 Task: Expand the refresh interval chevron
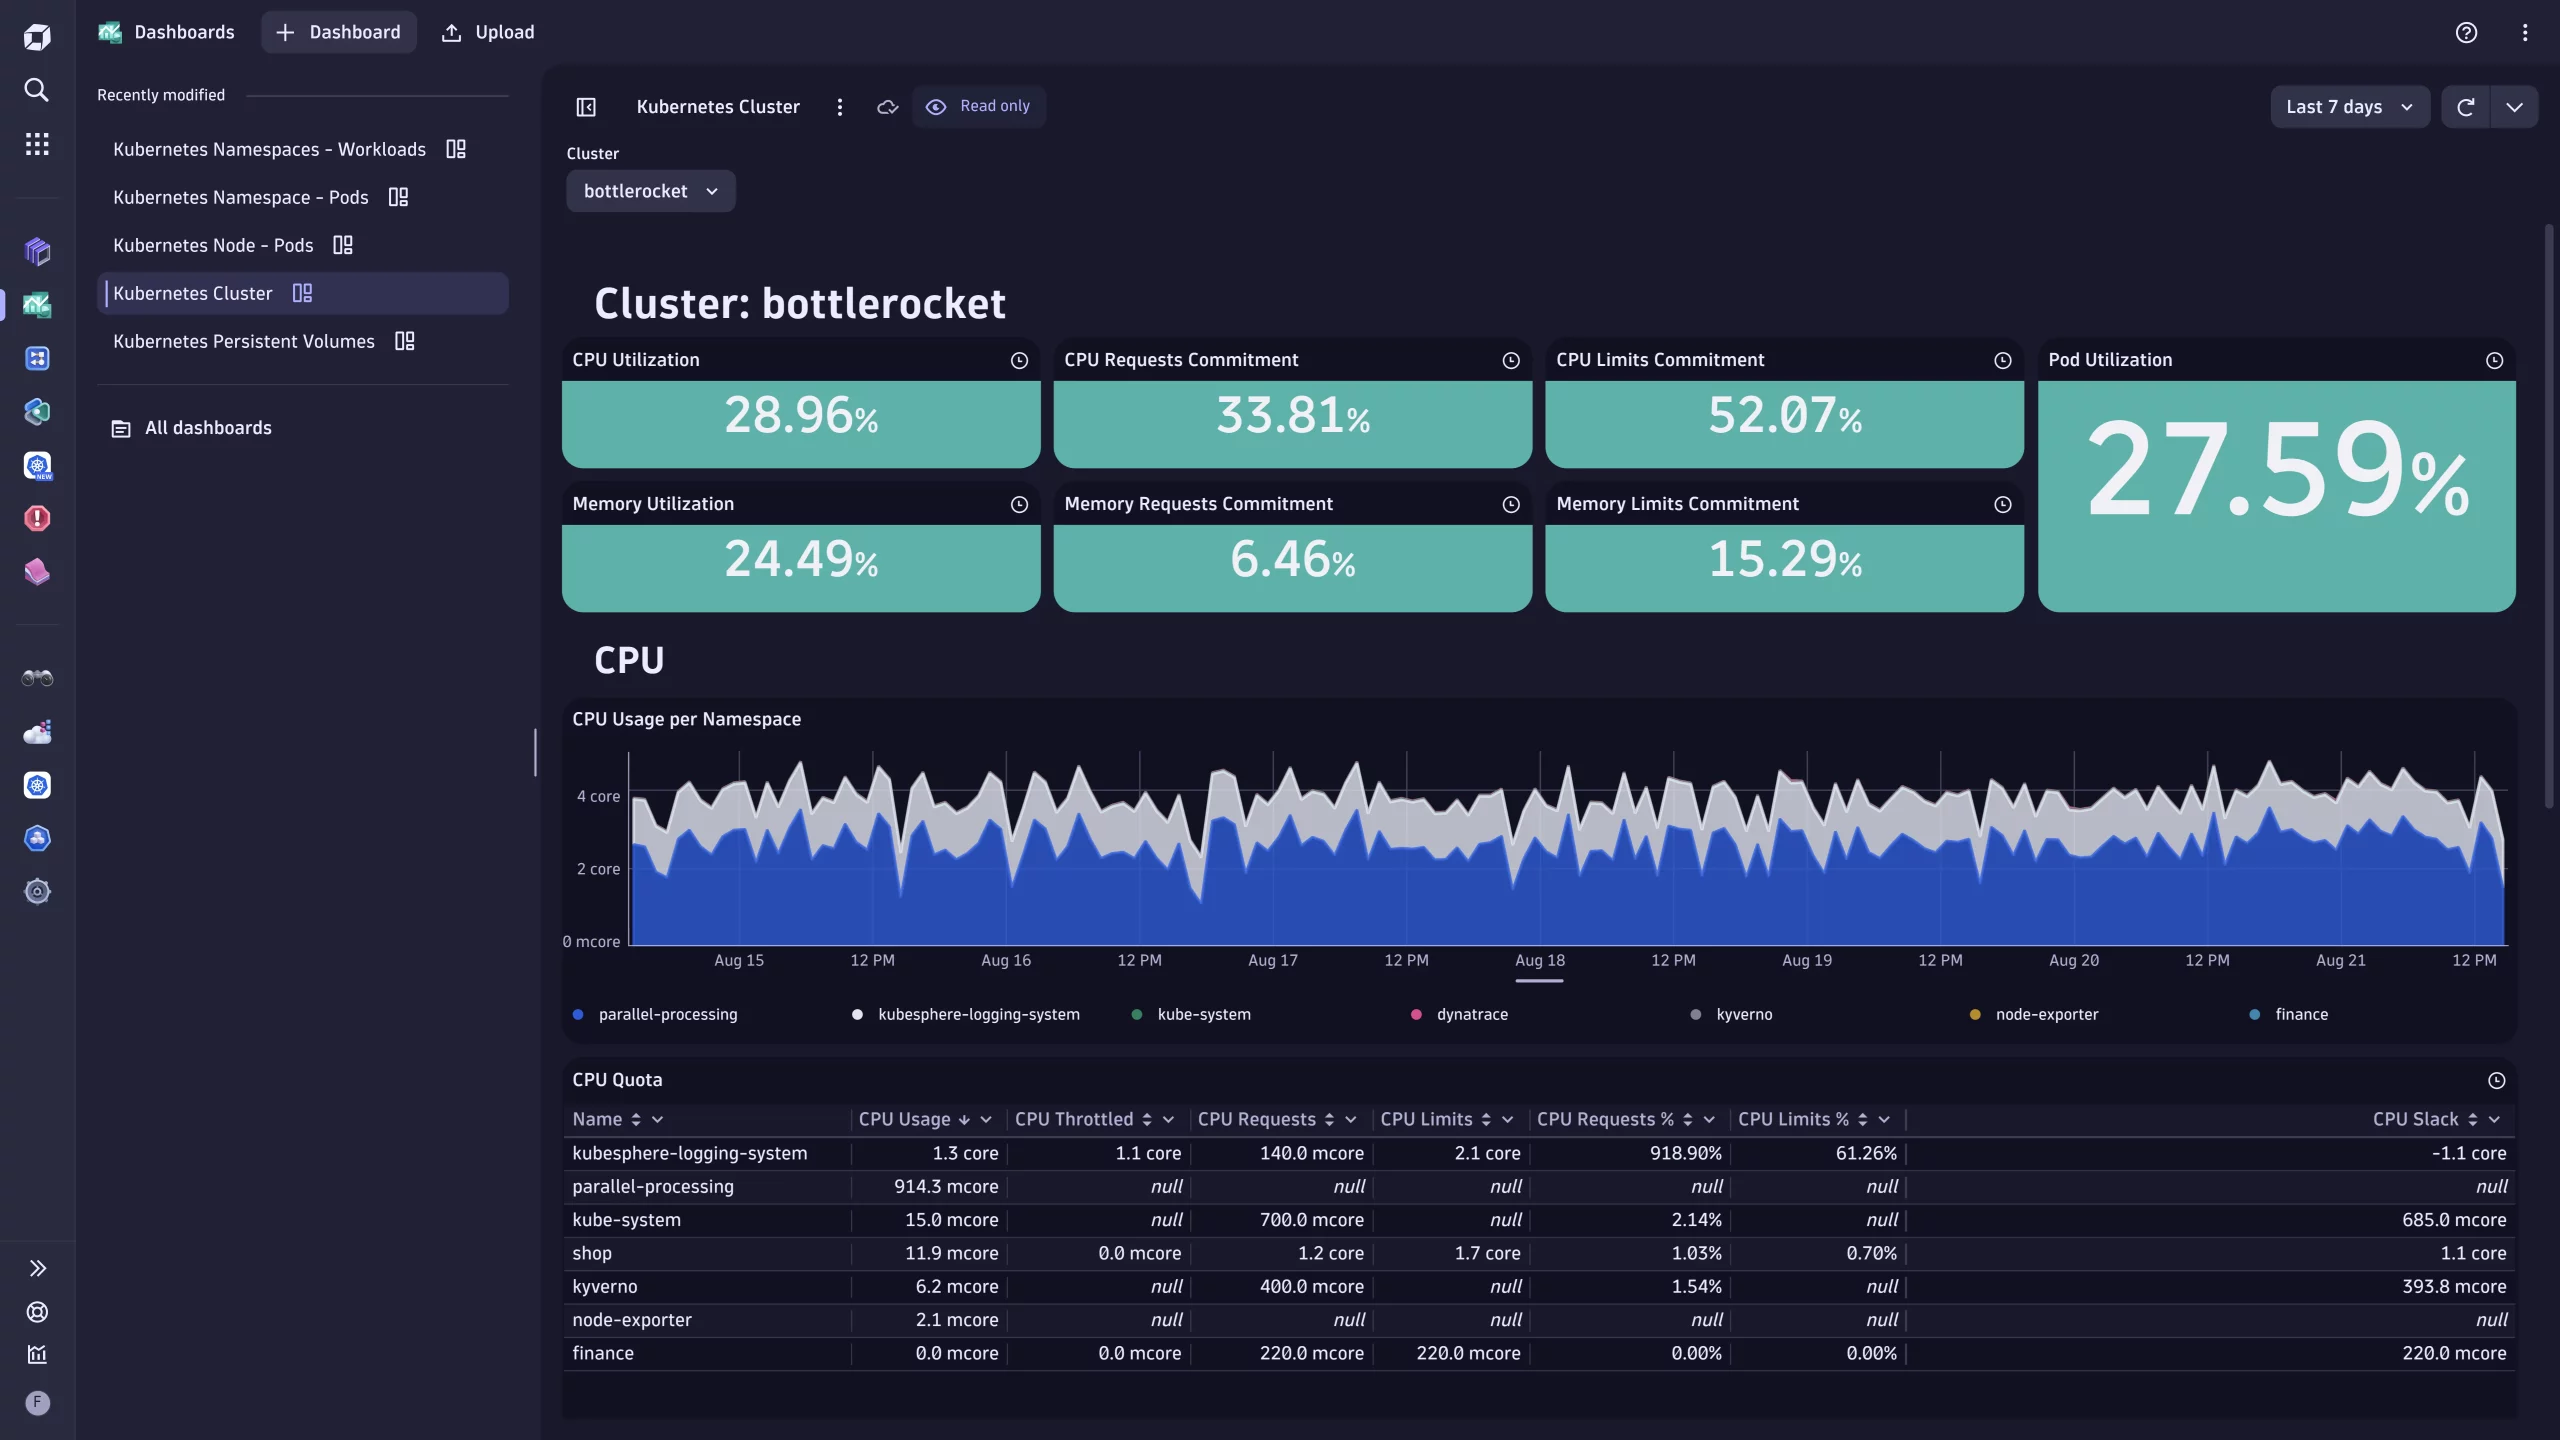click(x=2515, y=106)
